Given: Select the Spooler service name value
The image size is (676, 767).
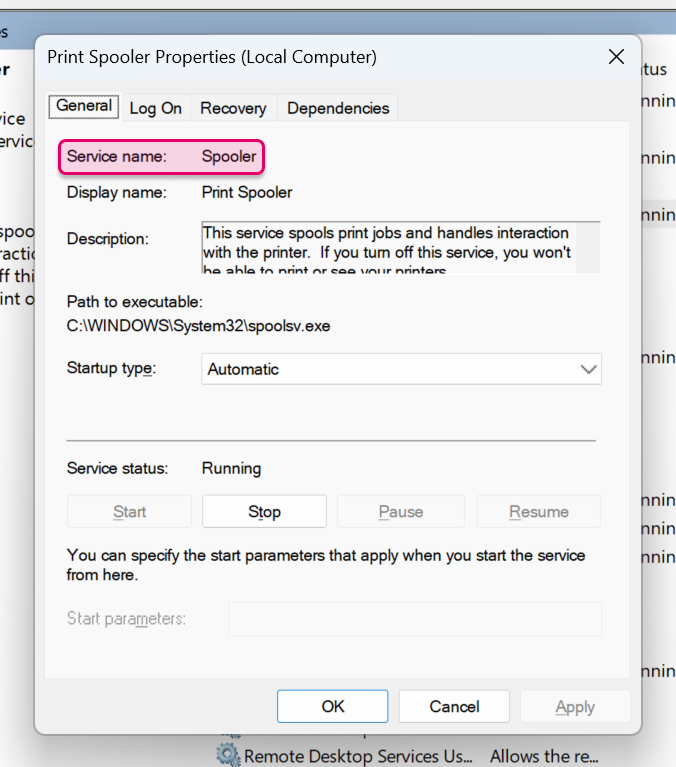Looking at the screenshot, I should click(229, 157).
